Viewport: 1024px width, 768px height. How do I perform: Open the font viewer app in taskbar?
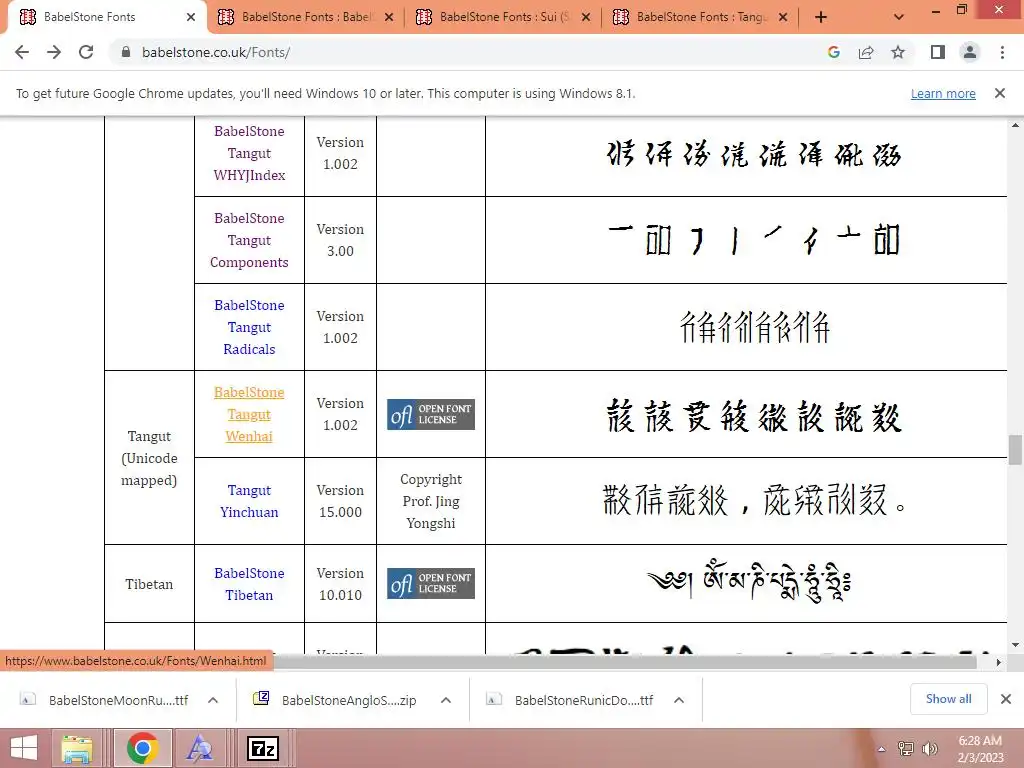(199, 748)
